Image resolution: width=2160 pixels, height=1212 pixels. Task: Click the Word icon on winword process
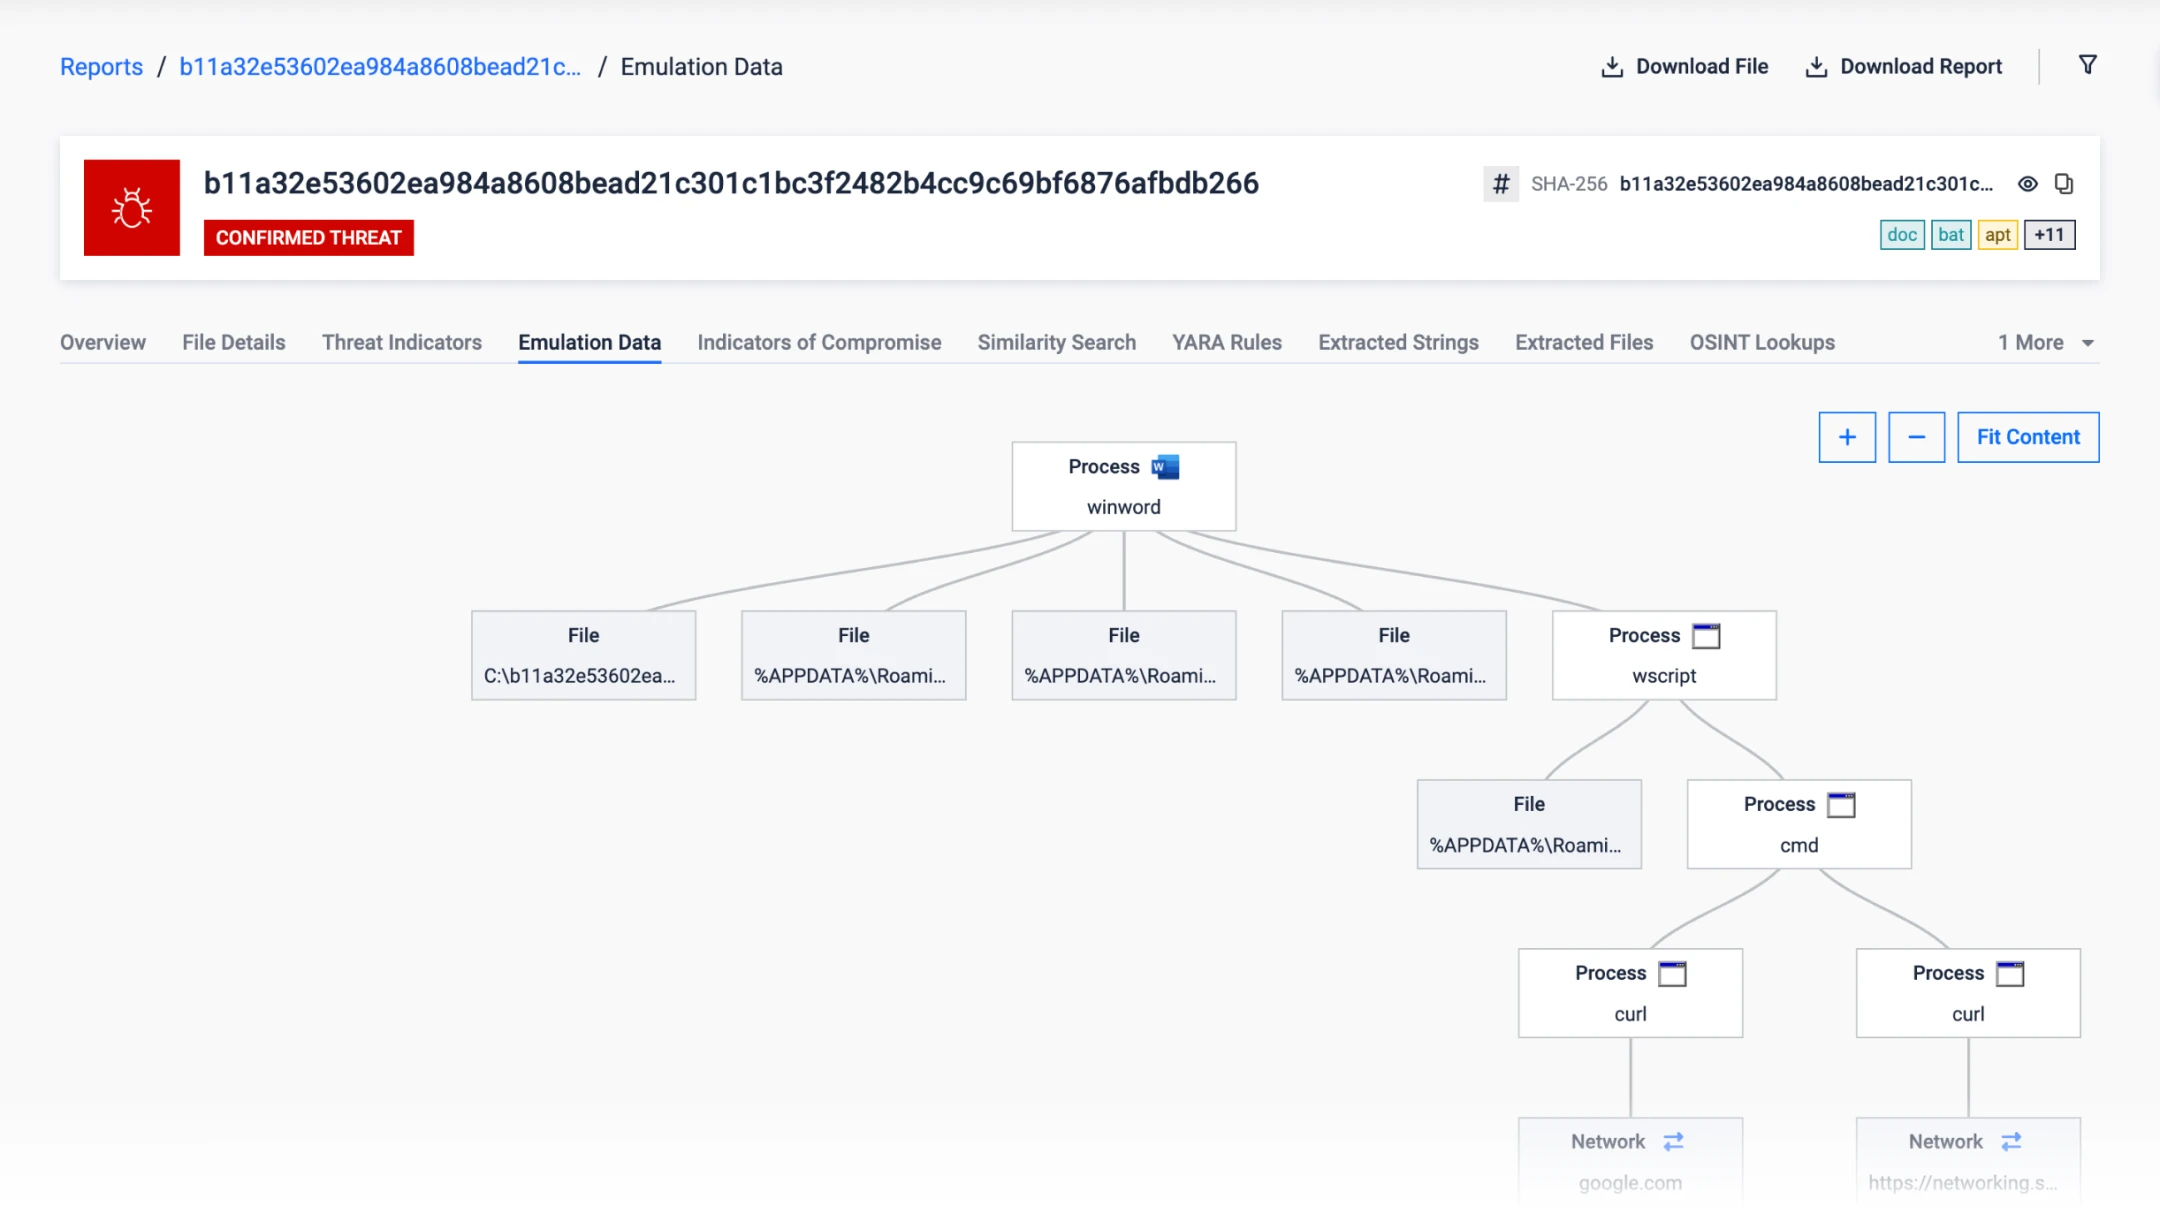coord(1165,467)
